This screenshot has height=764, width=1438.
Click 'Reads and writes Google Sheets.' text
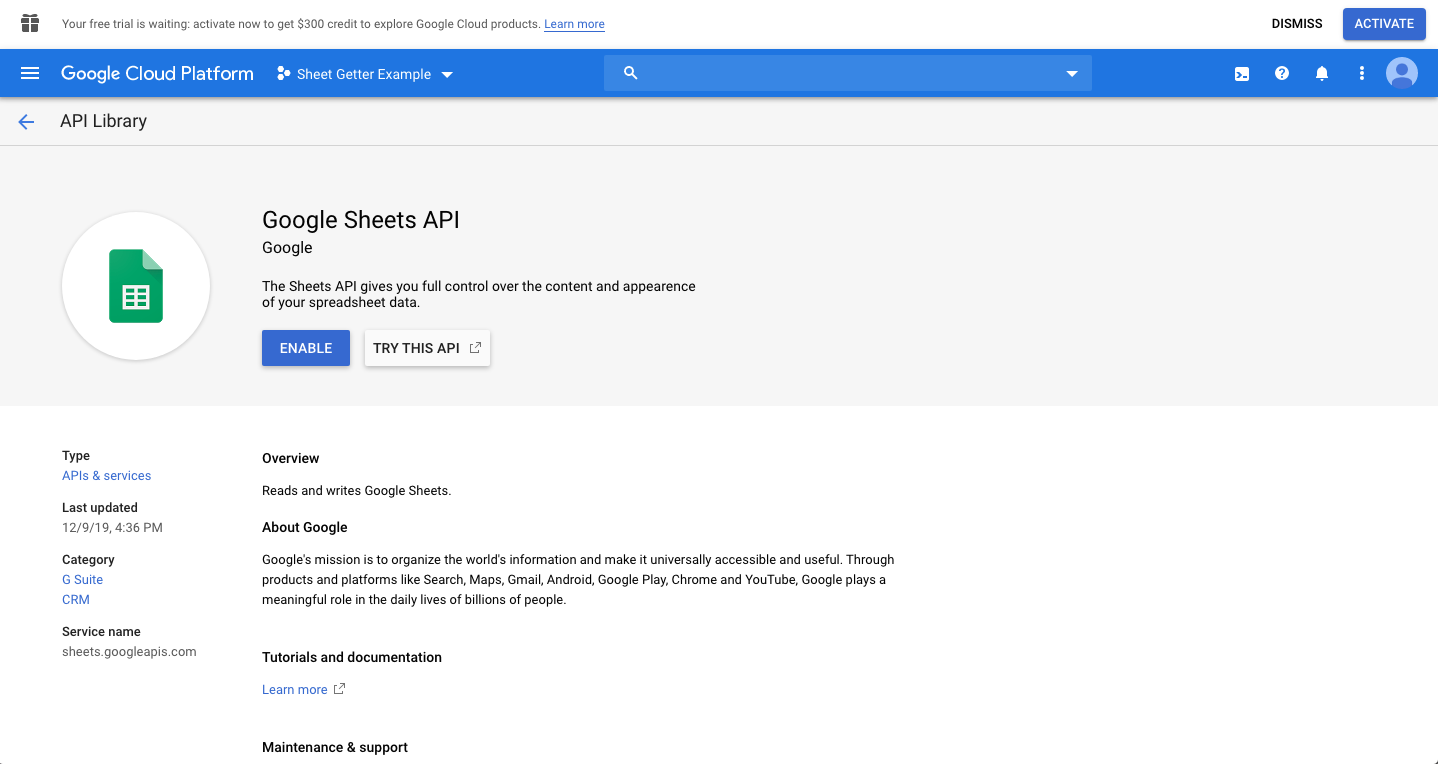(357, 491)
